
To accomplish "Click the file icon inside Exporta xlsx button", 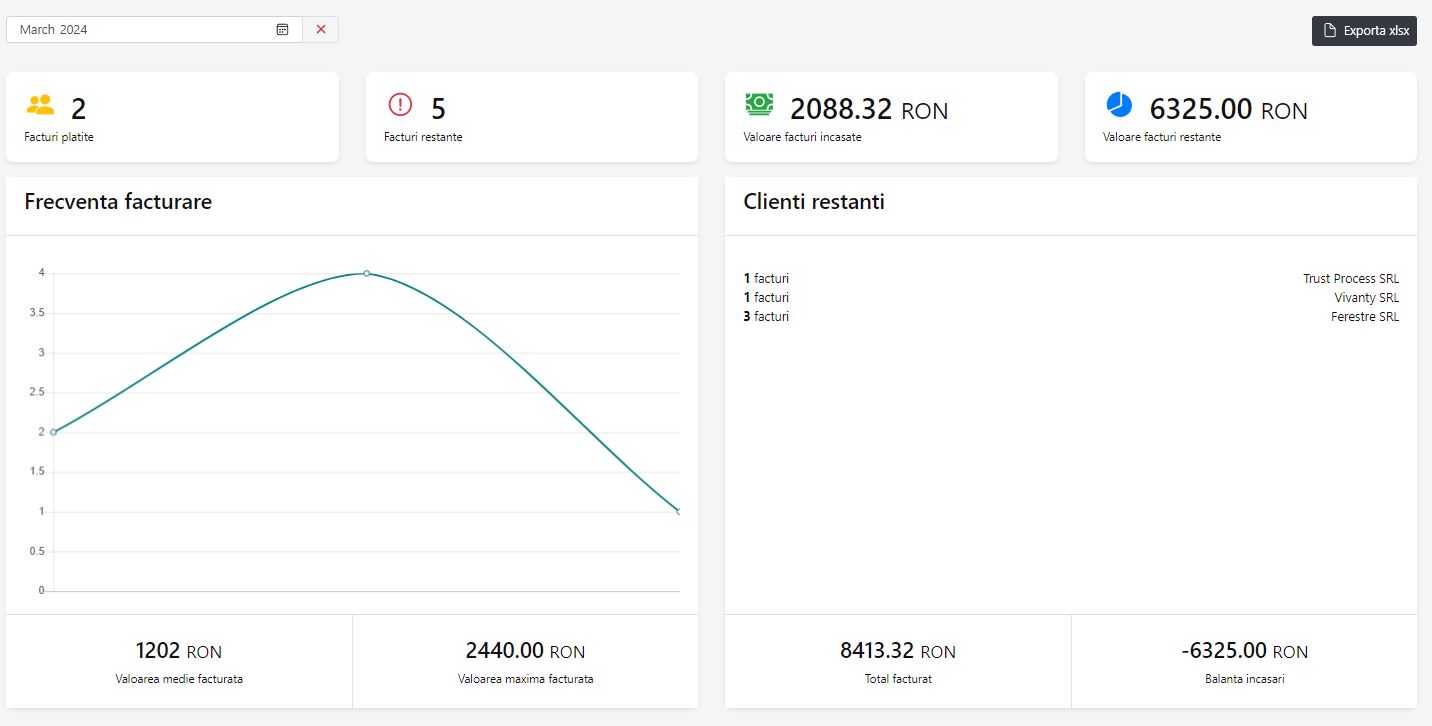I will tap(1330, 30).
